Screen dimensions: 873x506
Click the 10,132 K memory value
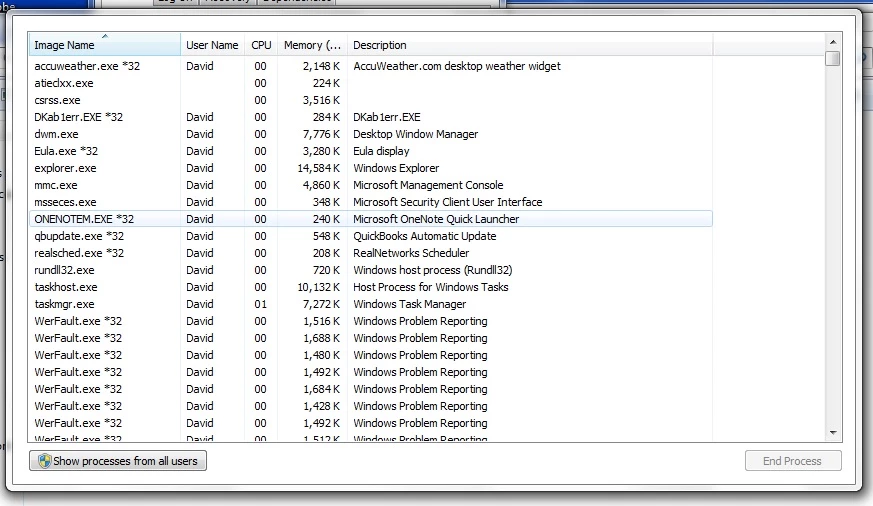(318, 287)
